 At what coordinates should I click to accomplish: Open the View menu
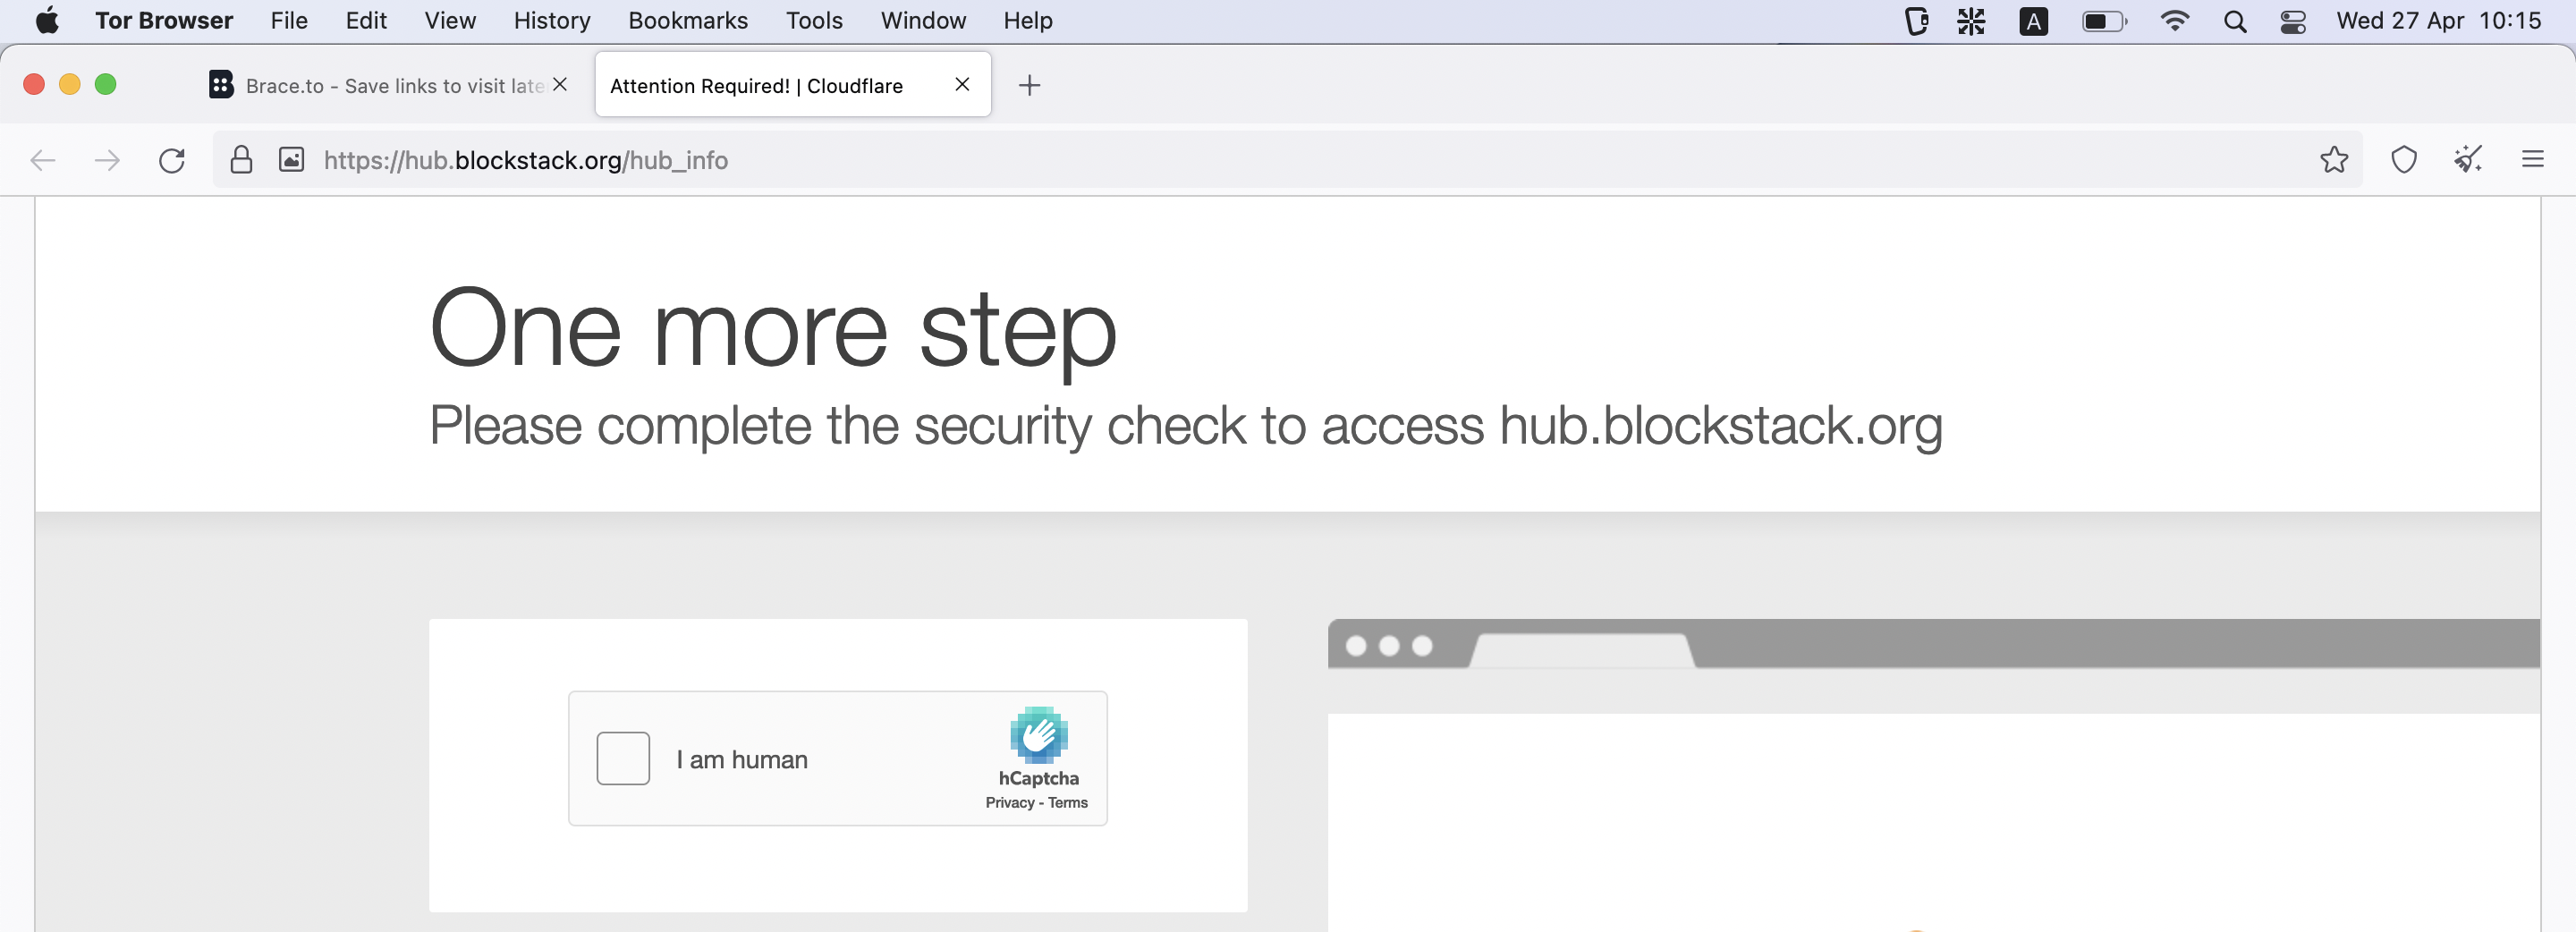coord(450,20)
